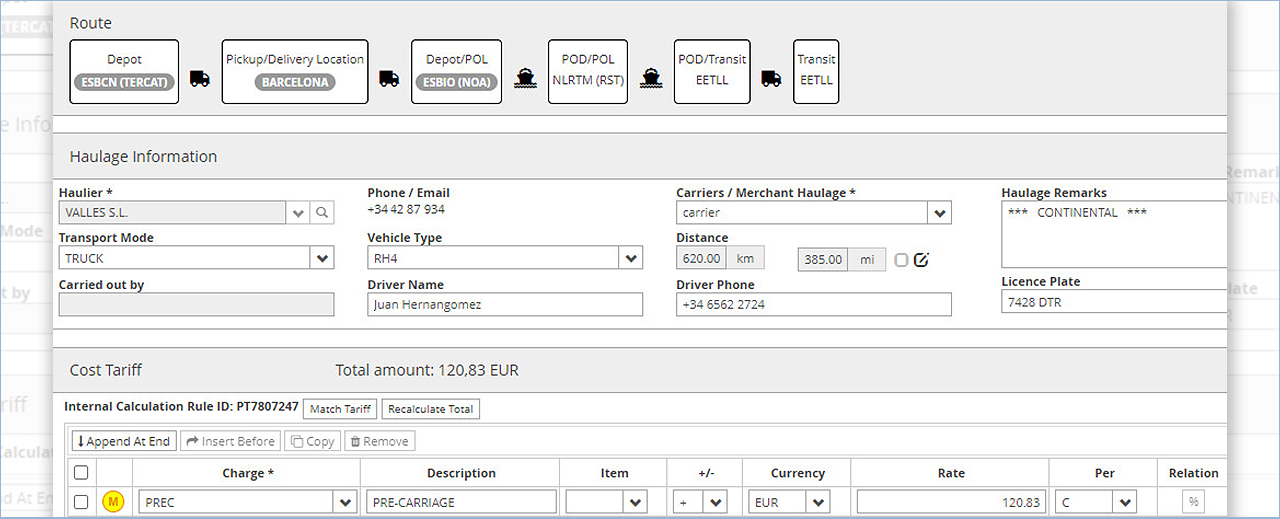The width and height of the screenshot is (1280, 519).
Task: Open the Transport Mode dropdown
Action: tap(322, 259)
